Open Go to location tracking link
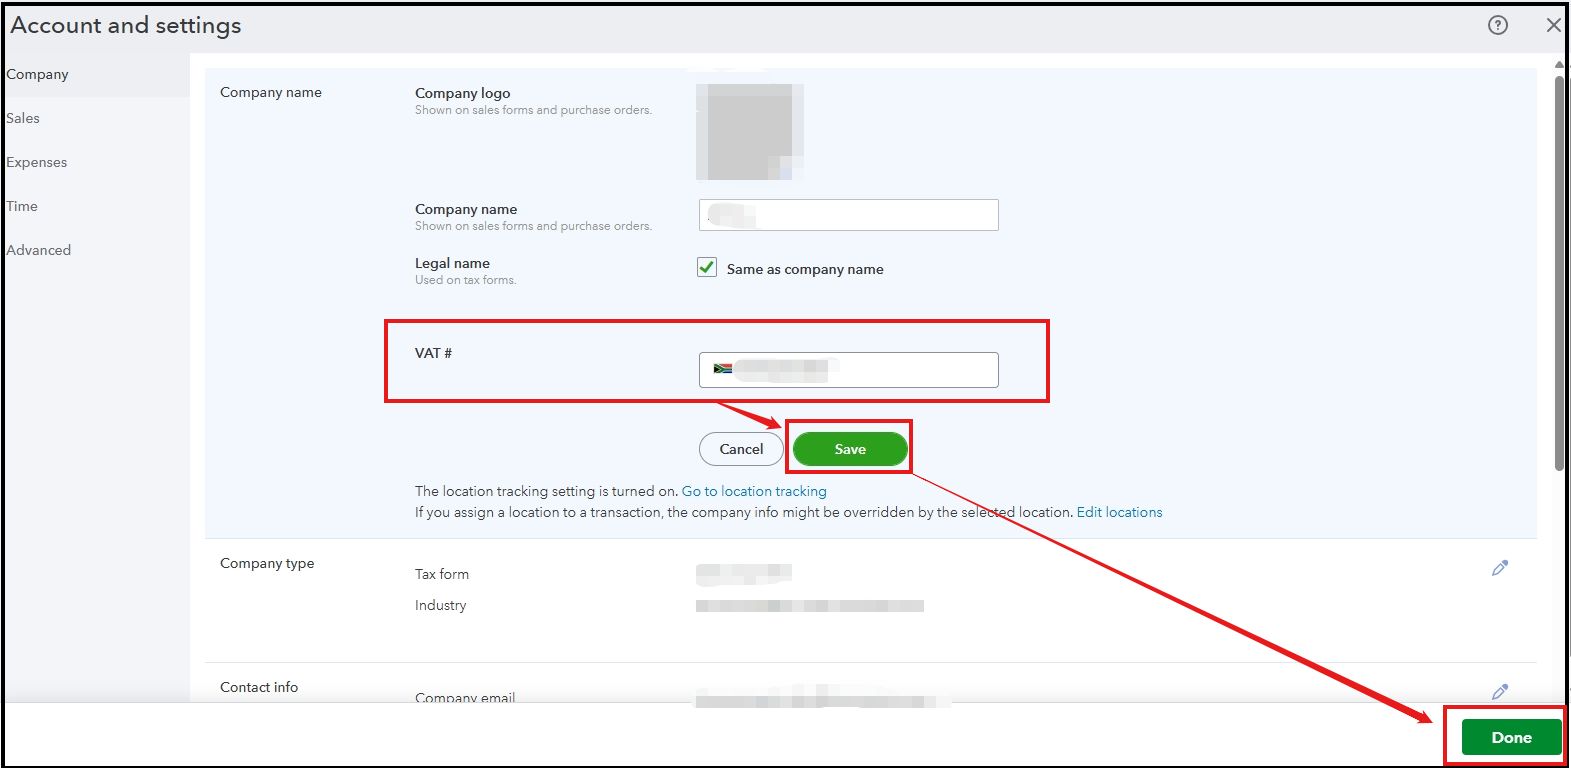 [x=754, y=491]
